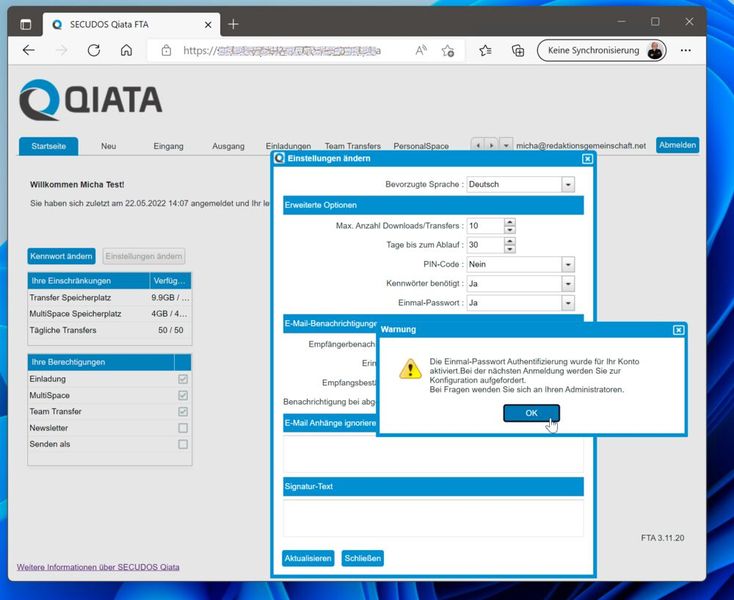Open Bevorzugte Sprache dropdown

(x=568, y=184)
